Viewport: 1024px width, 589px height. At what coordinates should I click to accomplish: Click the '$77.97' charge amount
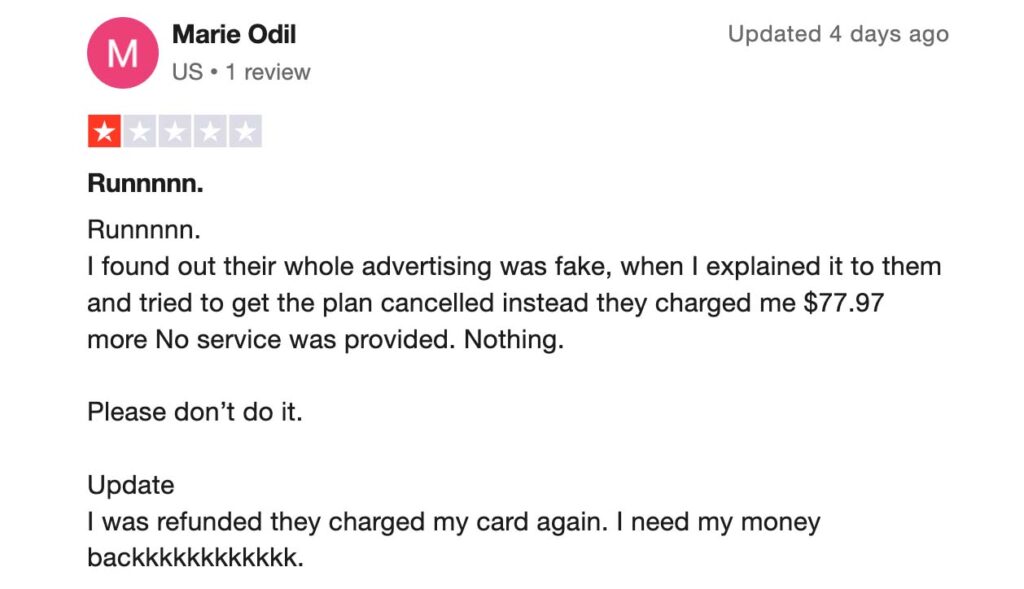point(844,303)
